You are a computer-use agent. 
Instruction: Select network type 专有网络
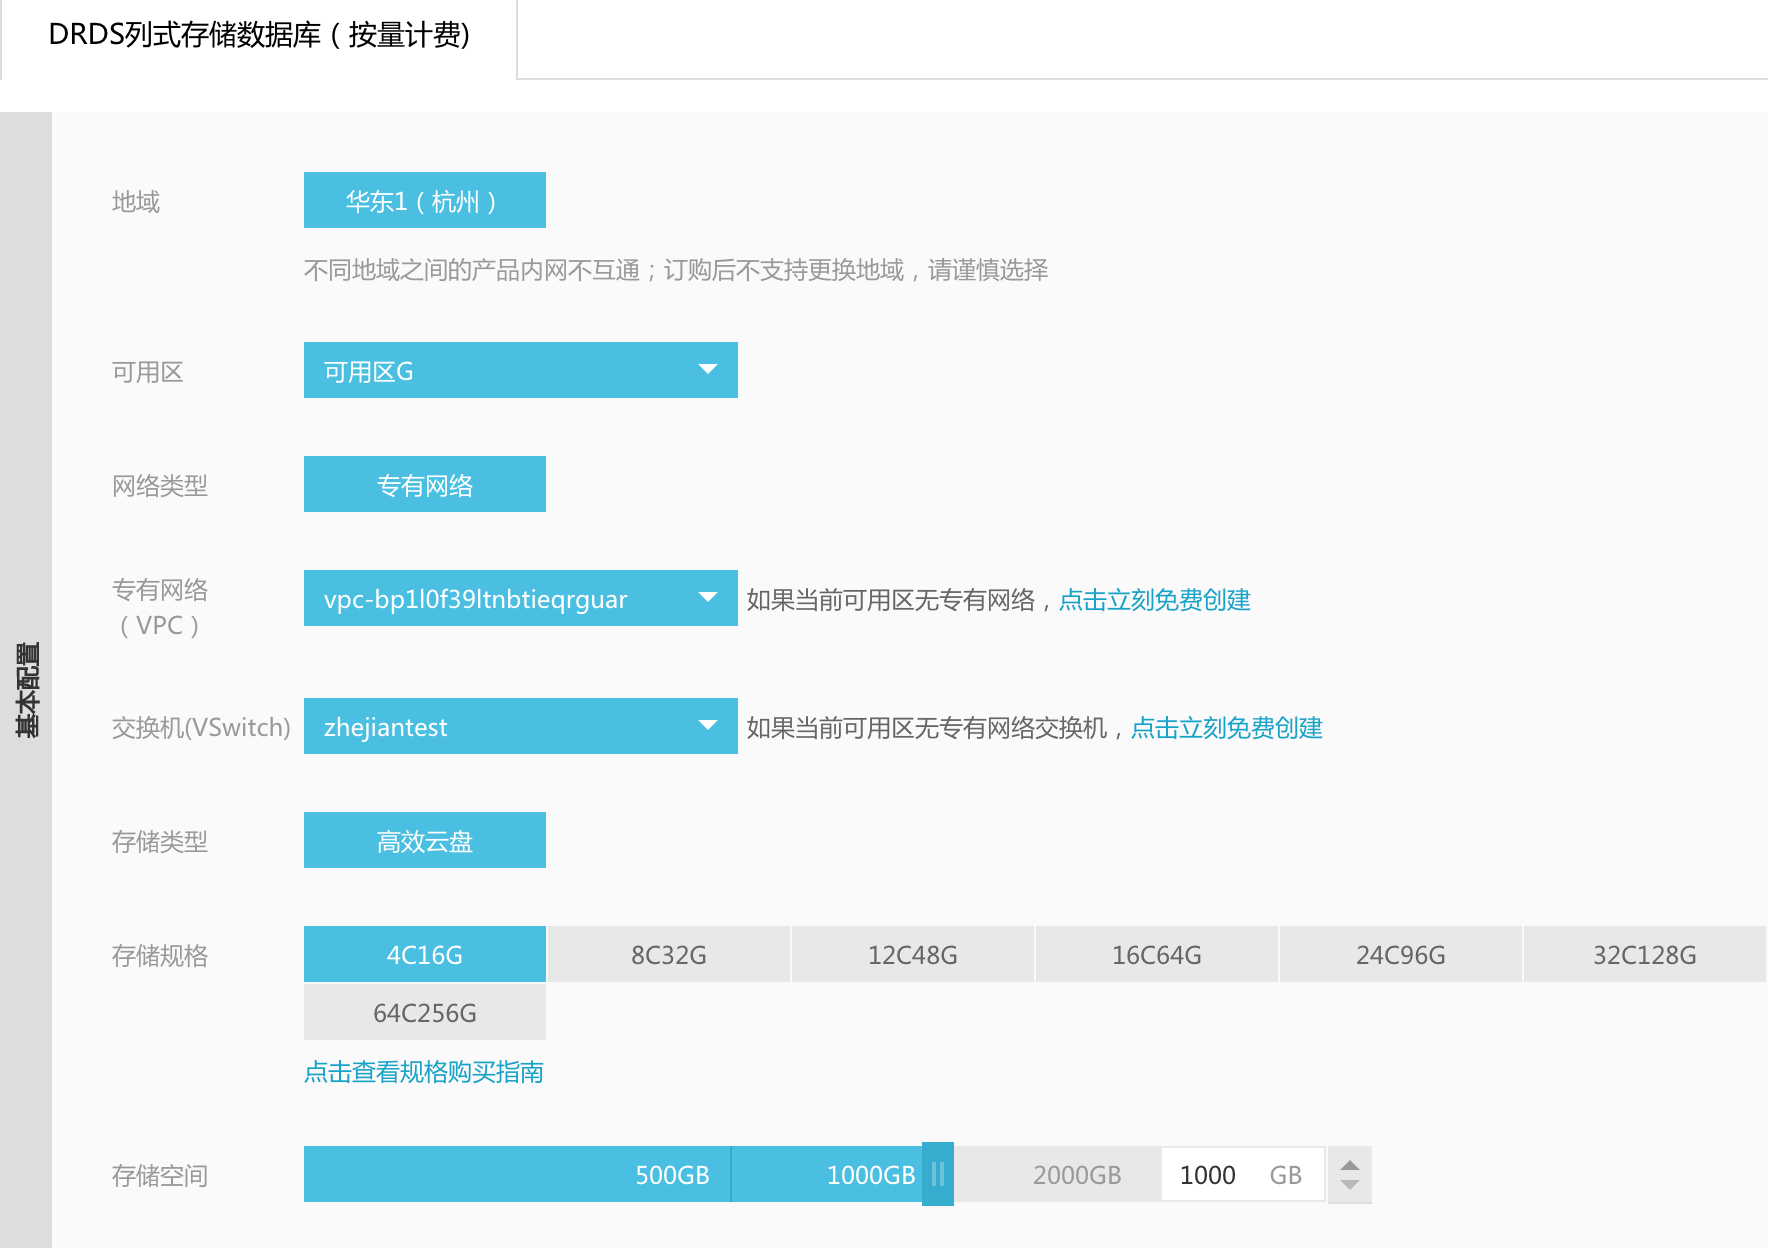(x=424, y=485)
